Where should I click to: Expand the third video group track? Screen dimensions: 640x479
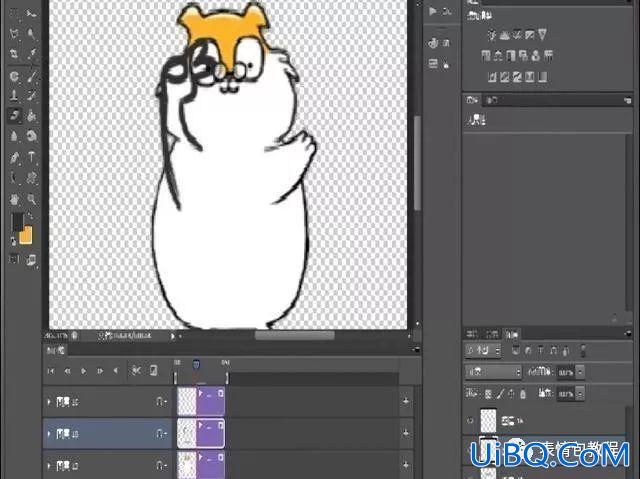coord(49,465)
